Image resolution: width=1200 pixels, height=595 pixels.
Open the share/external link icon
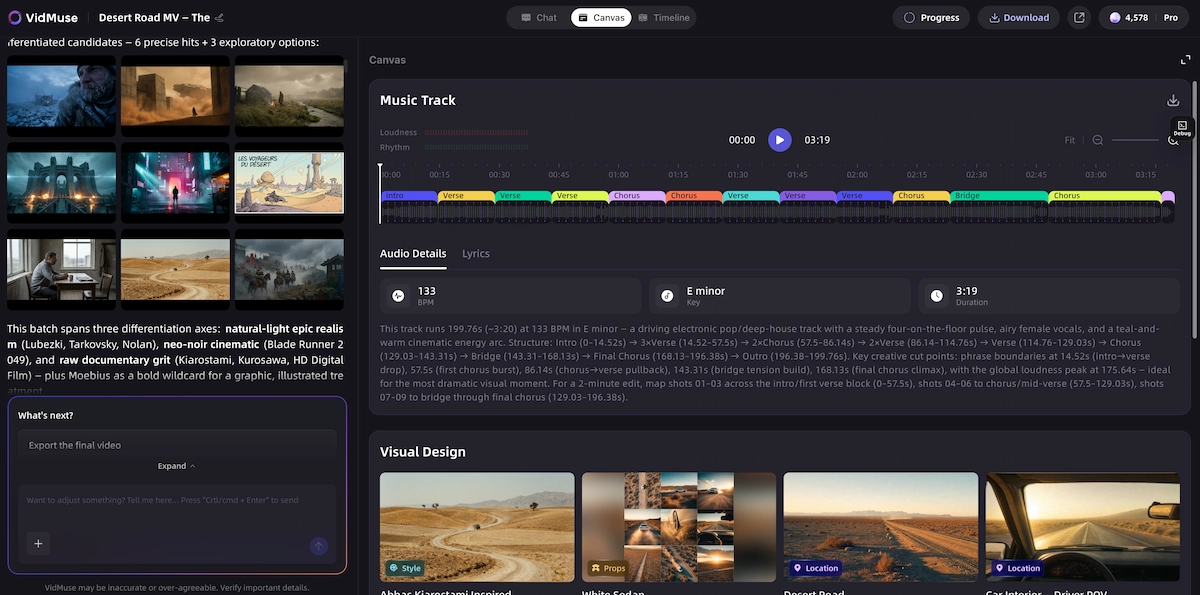(1079, 17)
